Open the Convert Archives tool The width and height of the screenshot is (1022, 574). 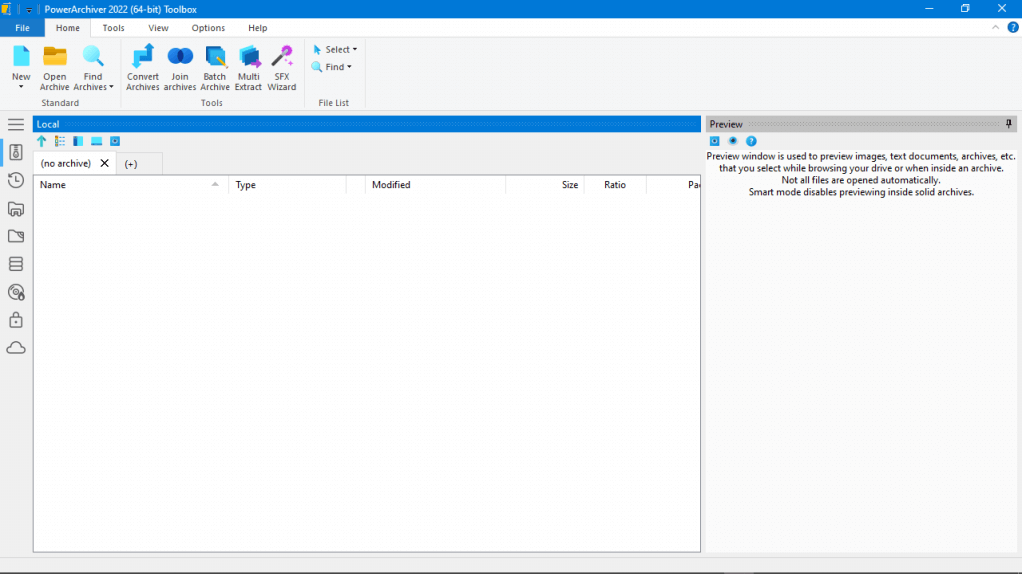tap(142, 67)
